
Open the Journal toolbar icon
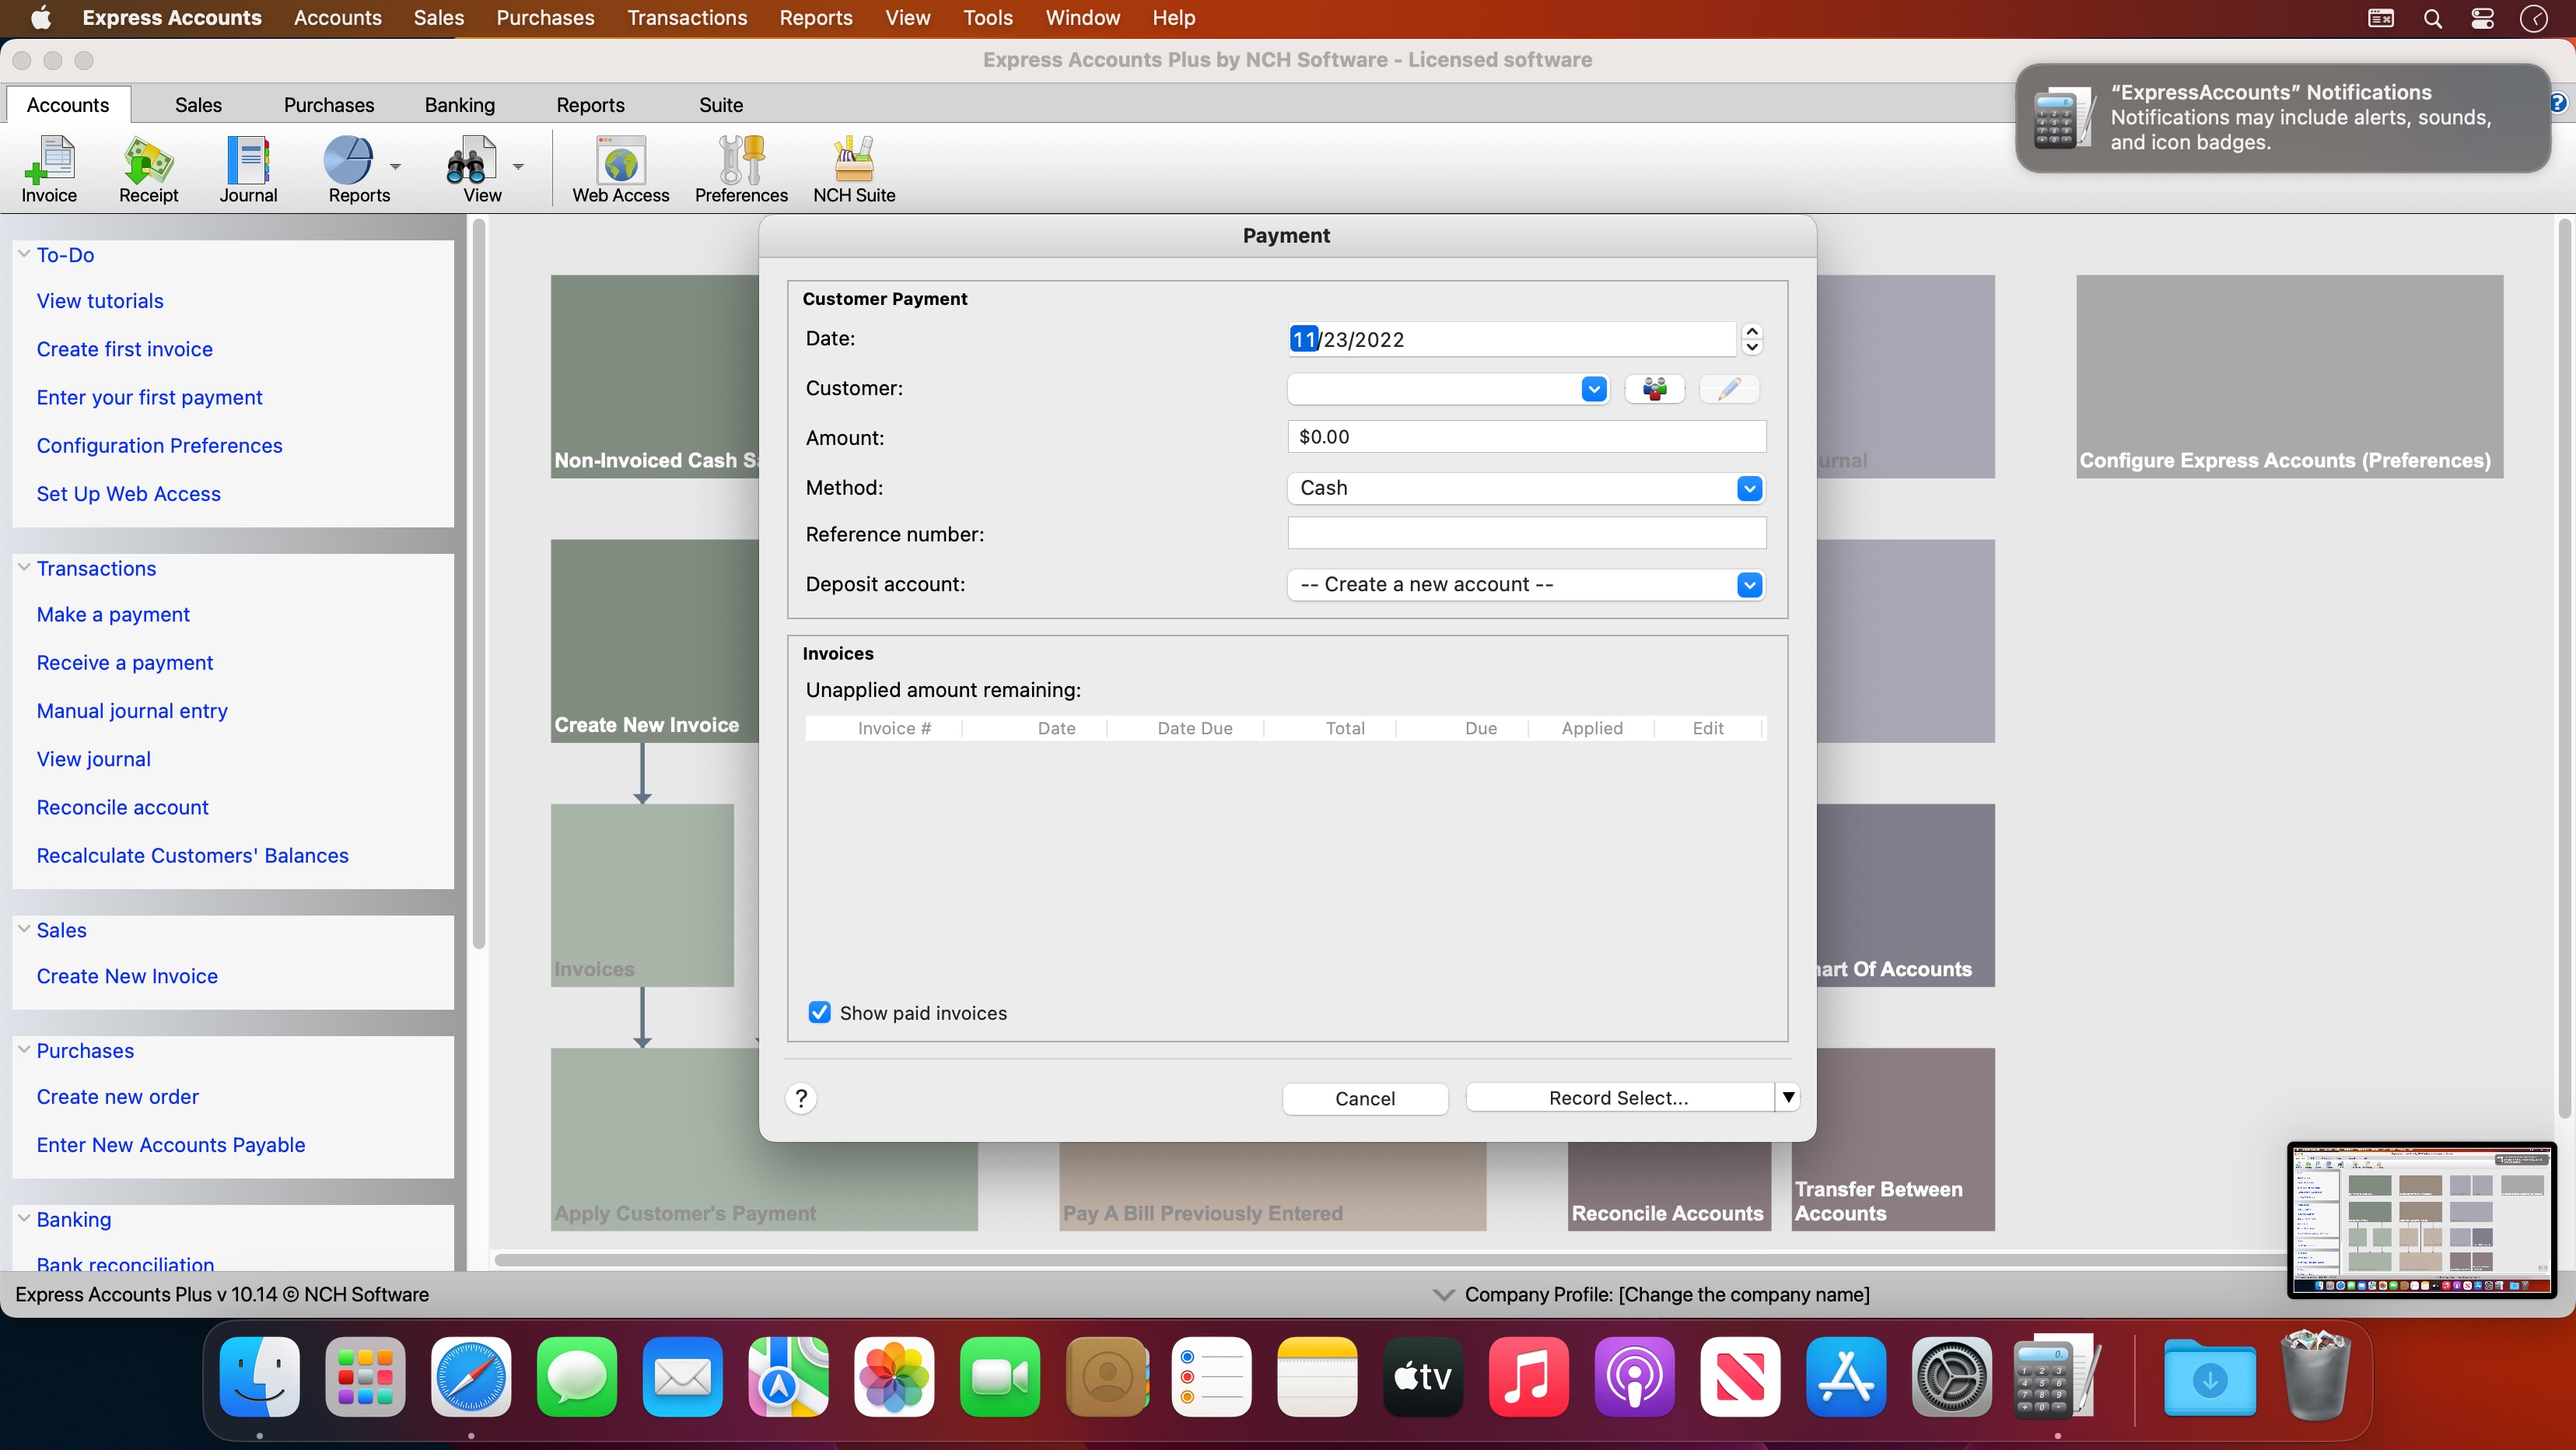click(248, 168)
